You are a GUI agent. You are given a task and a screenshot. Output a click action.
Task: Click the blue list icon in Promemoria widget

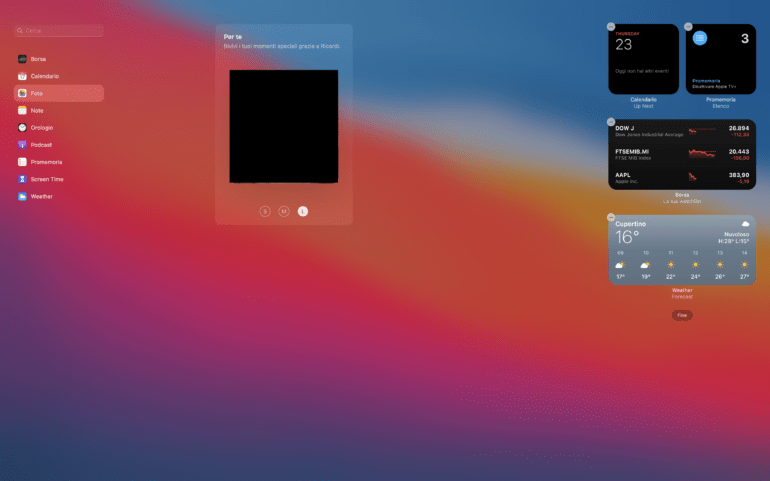point(700,38)
